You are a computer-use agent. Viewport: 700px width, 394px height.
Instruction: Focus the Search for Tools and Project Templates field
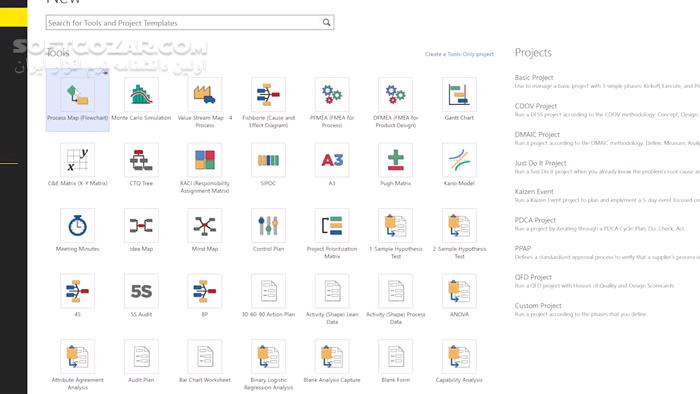tap(190, 22)
